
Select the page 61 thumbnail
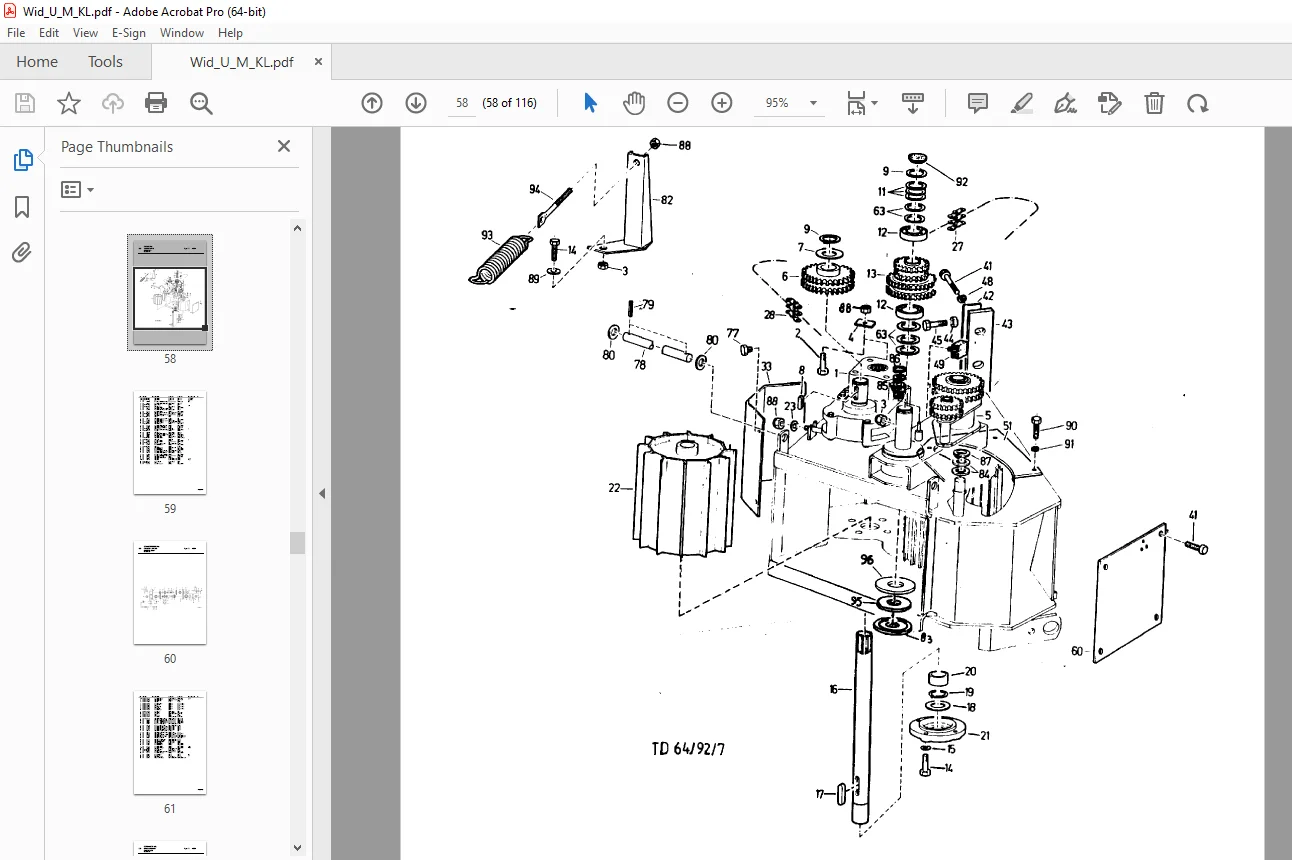tap(170, 743)
